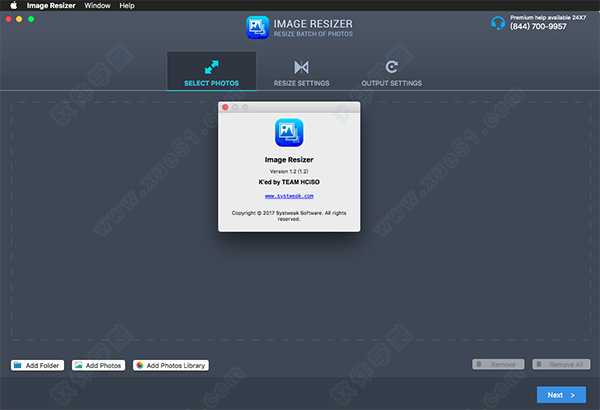The image size is (600, 410).
Task: Click the Copyright 2017 Systweak text
Action: (x=289, y=216)
